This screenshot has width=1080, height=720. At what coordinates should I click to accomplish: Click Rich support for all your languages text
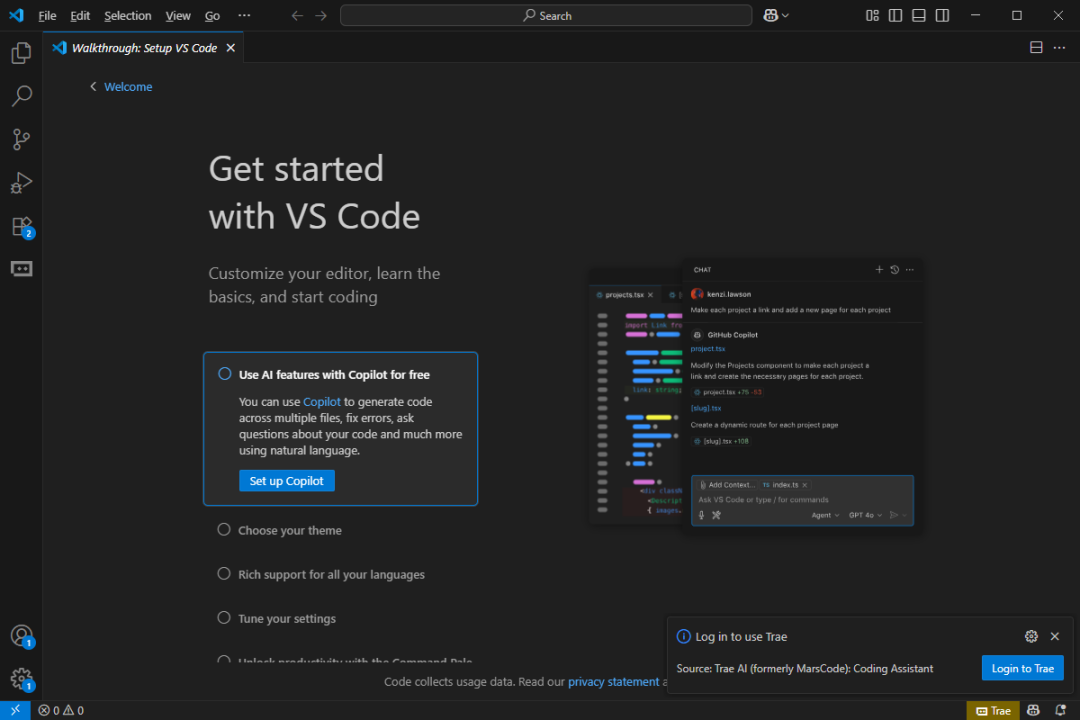point(331,575)
